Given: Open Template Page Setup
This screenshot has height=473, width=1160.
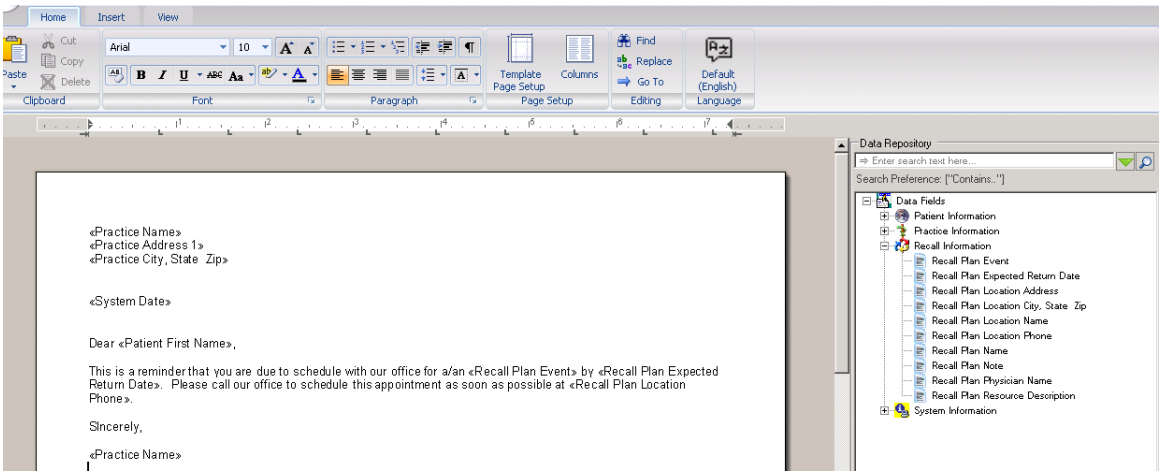Looking at the screenshot, I should 519,63.
